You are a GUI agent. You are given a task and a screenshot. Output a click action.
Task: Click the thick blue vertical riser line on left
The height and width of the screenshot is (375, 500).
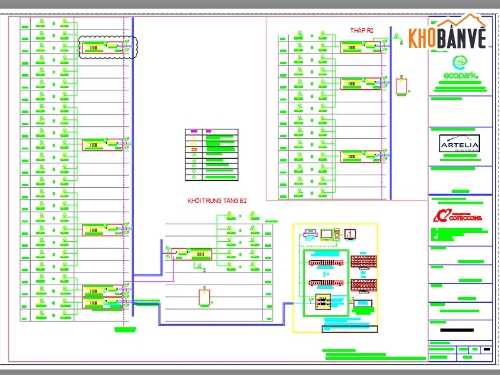coord(133,167)
